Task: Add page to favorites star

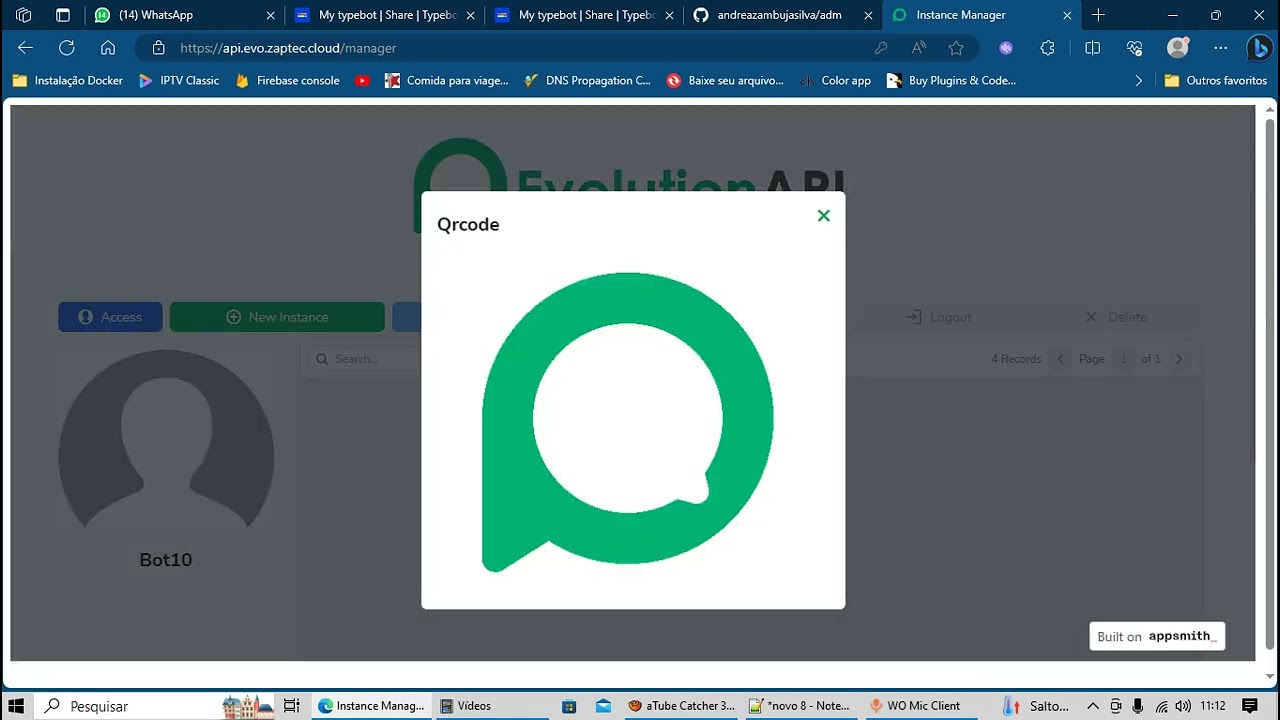Action: [x=956, y=48]
